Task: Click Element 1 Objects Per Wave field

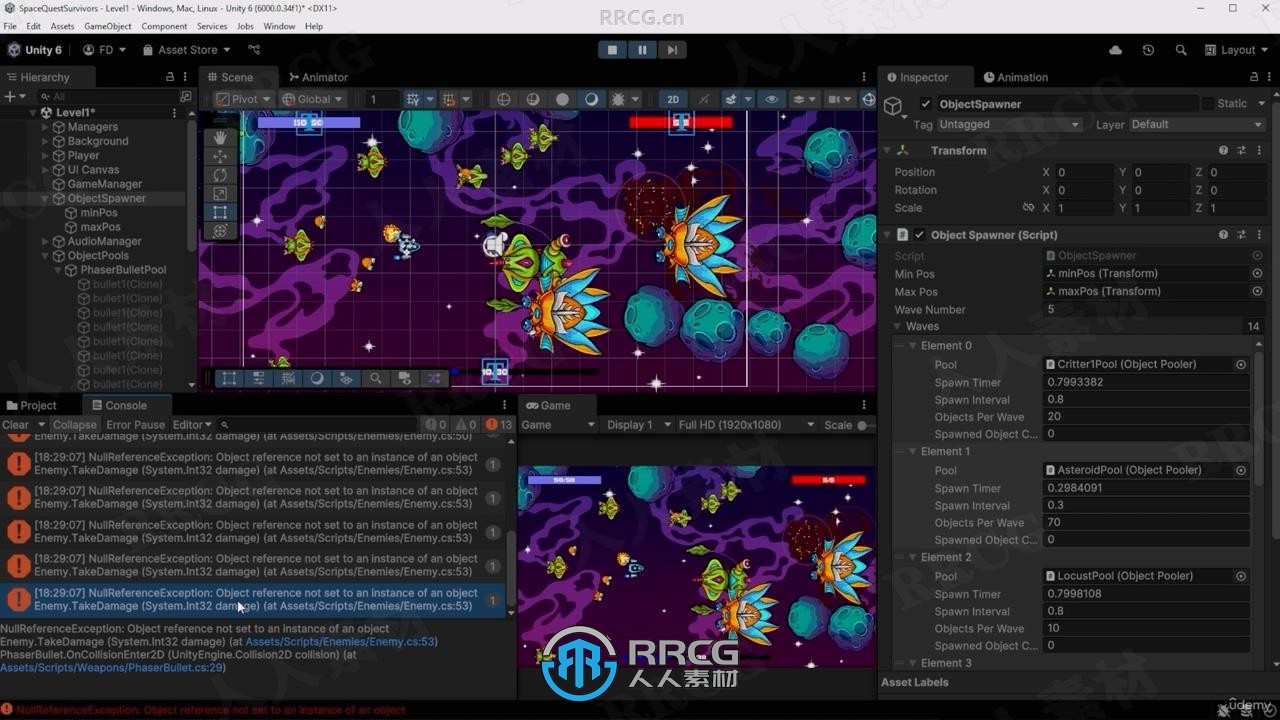Action: click(x=1146, y=523)
